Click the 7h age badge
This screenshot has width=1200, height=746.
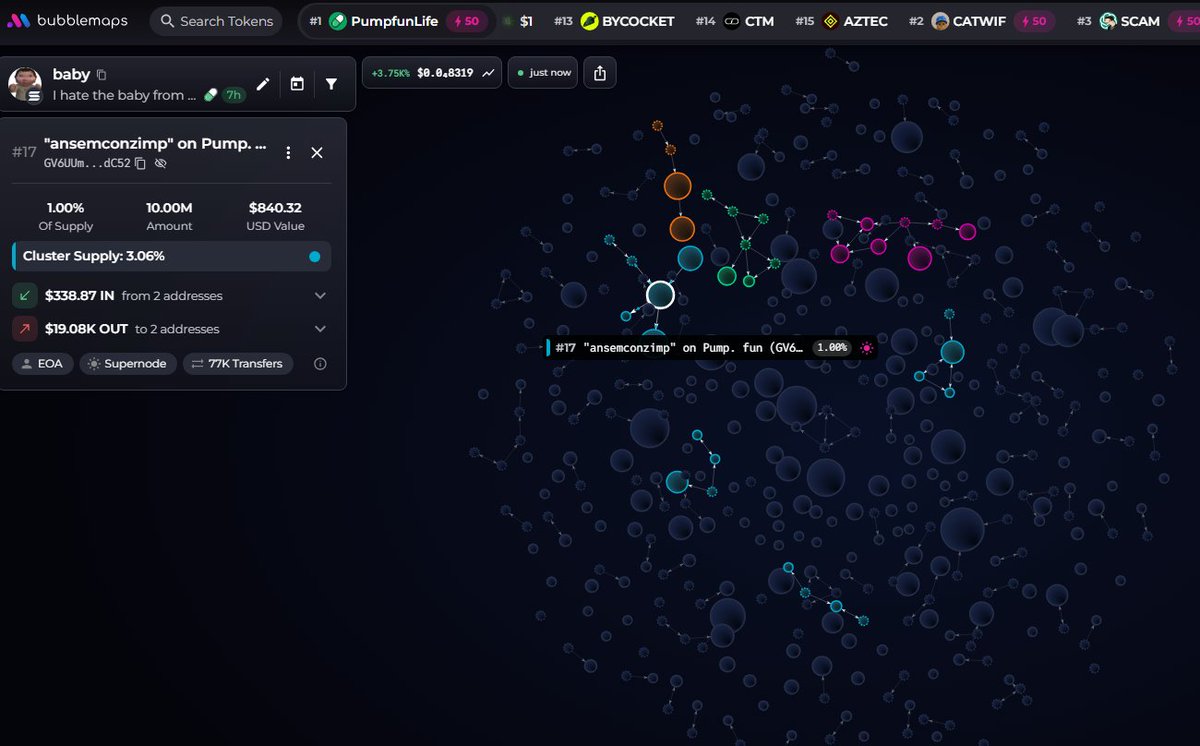point(234,95)
